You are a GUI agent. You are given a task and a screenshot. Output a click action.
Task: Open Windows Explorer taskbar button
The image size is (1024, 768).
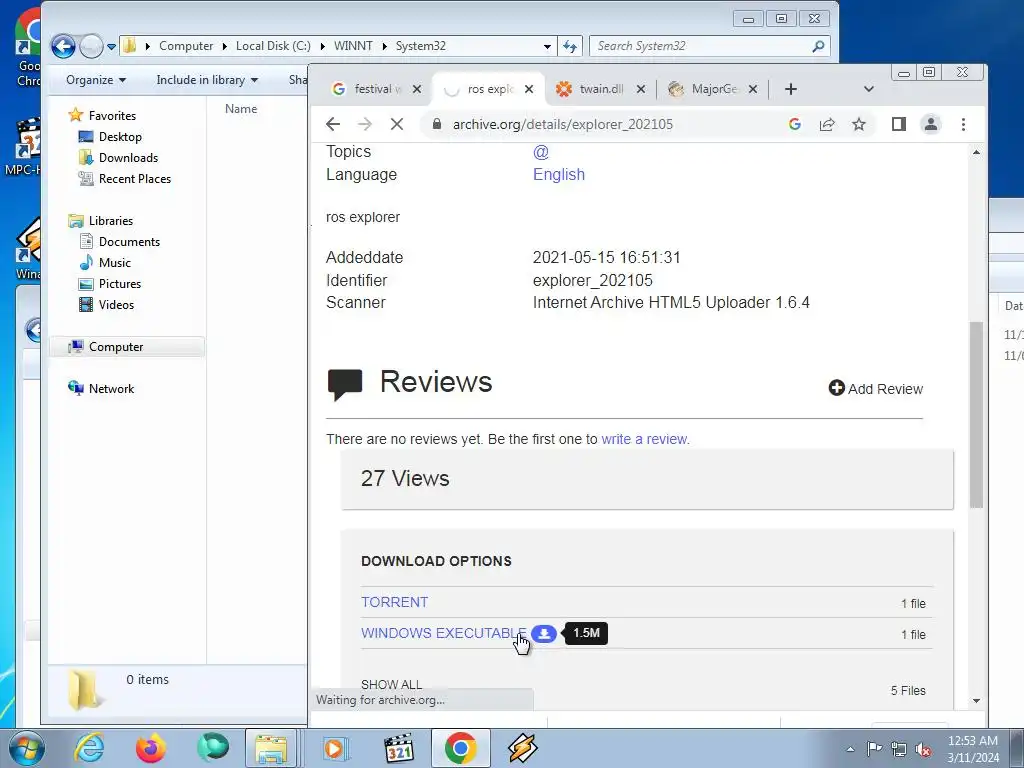271,748
